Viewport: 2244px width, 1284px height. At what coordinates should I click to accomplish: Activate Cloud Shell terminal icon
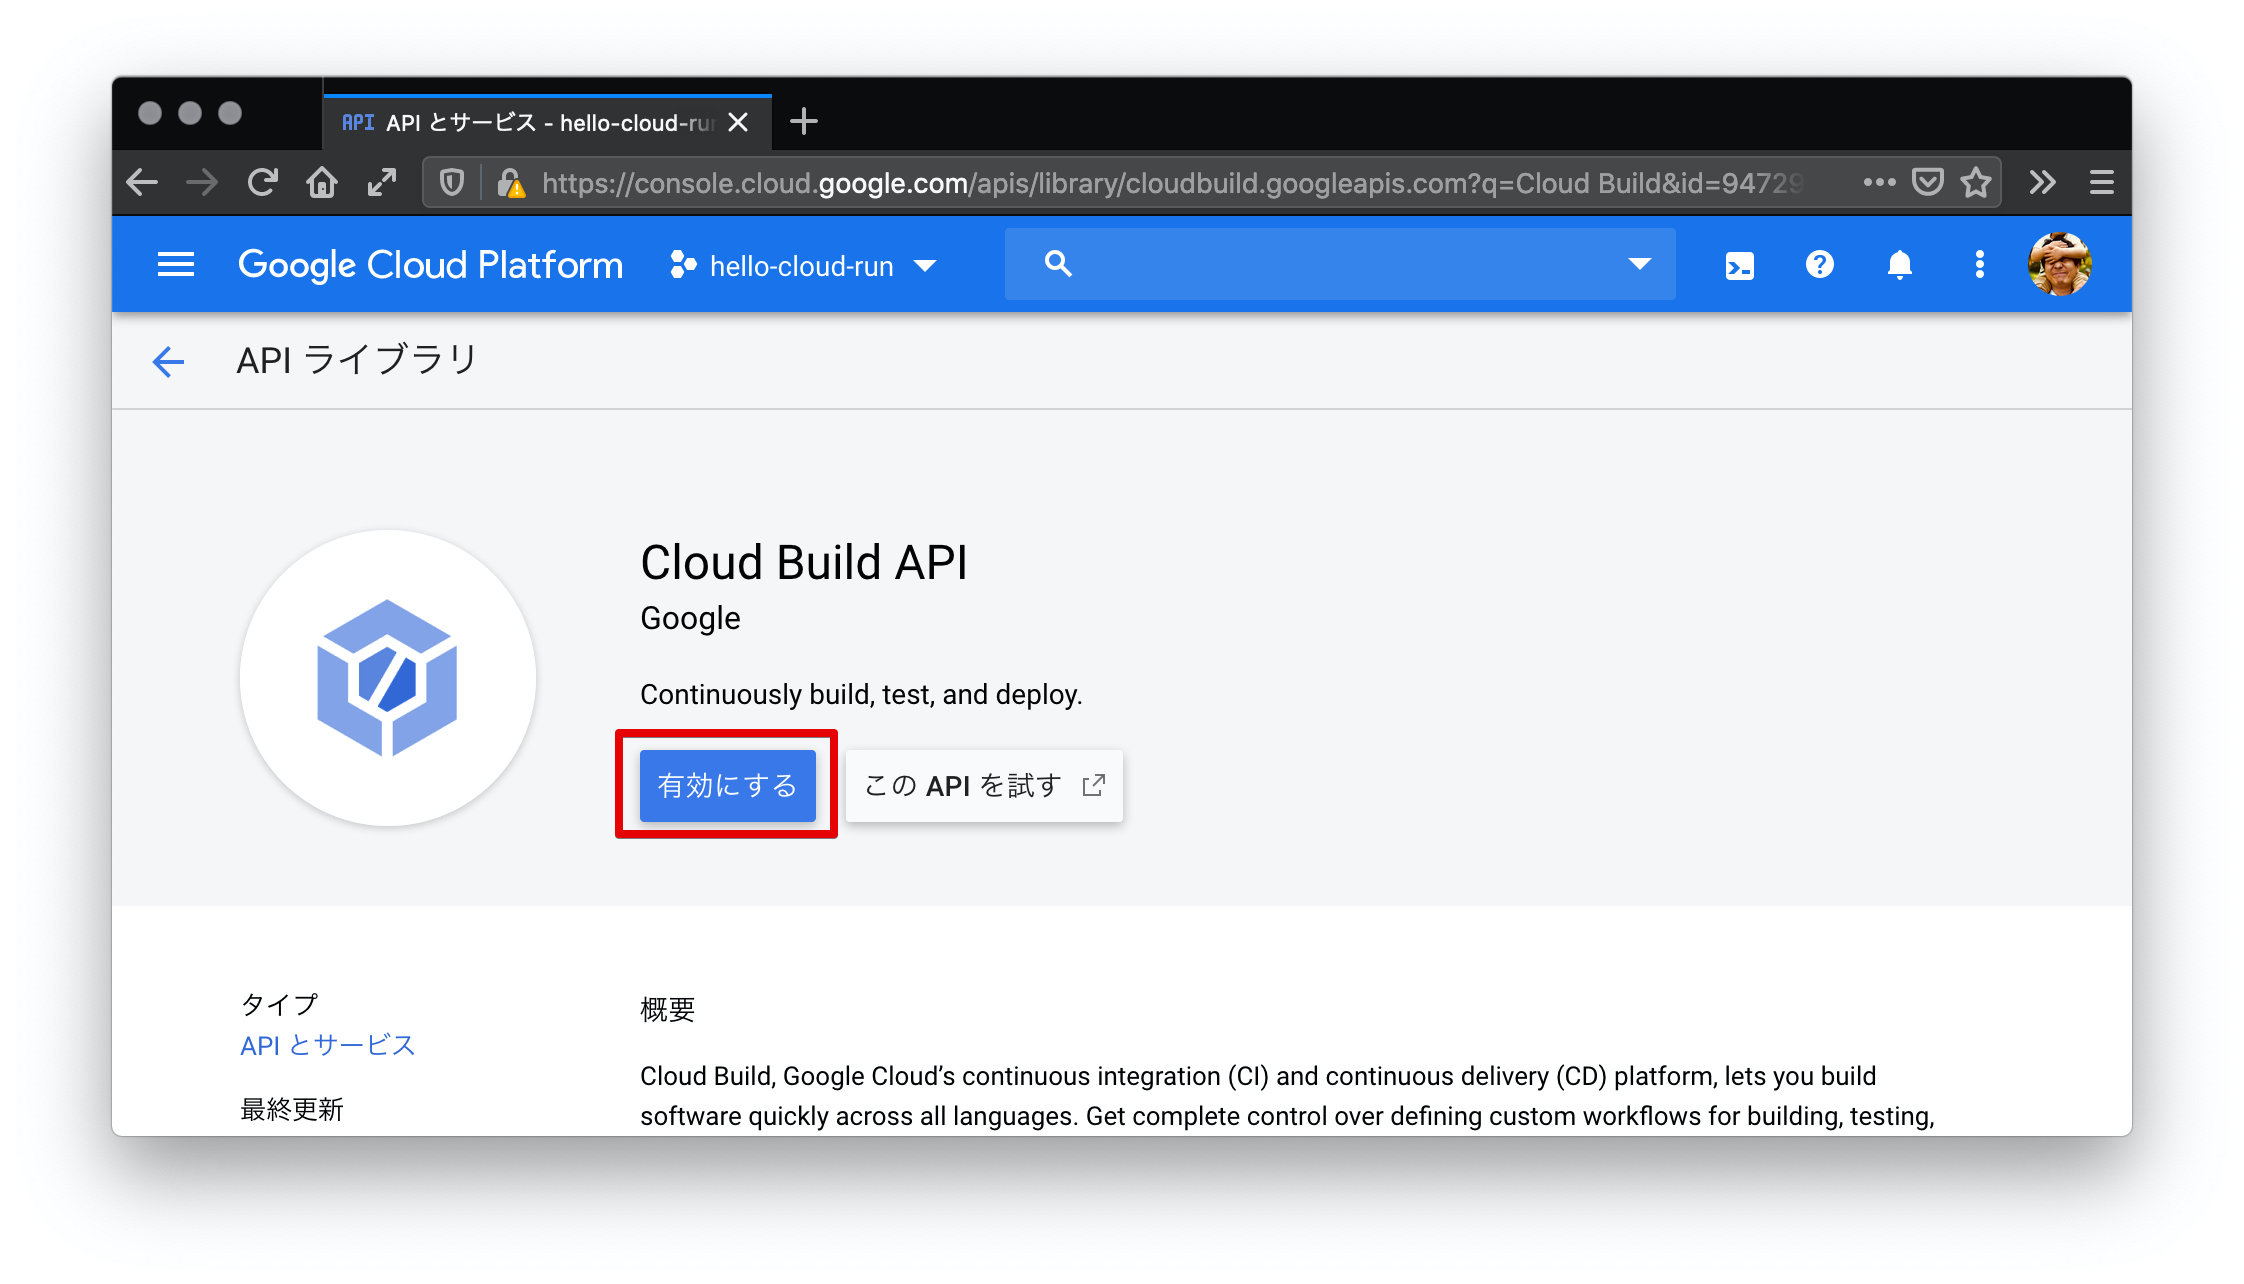pos(1739,265)
